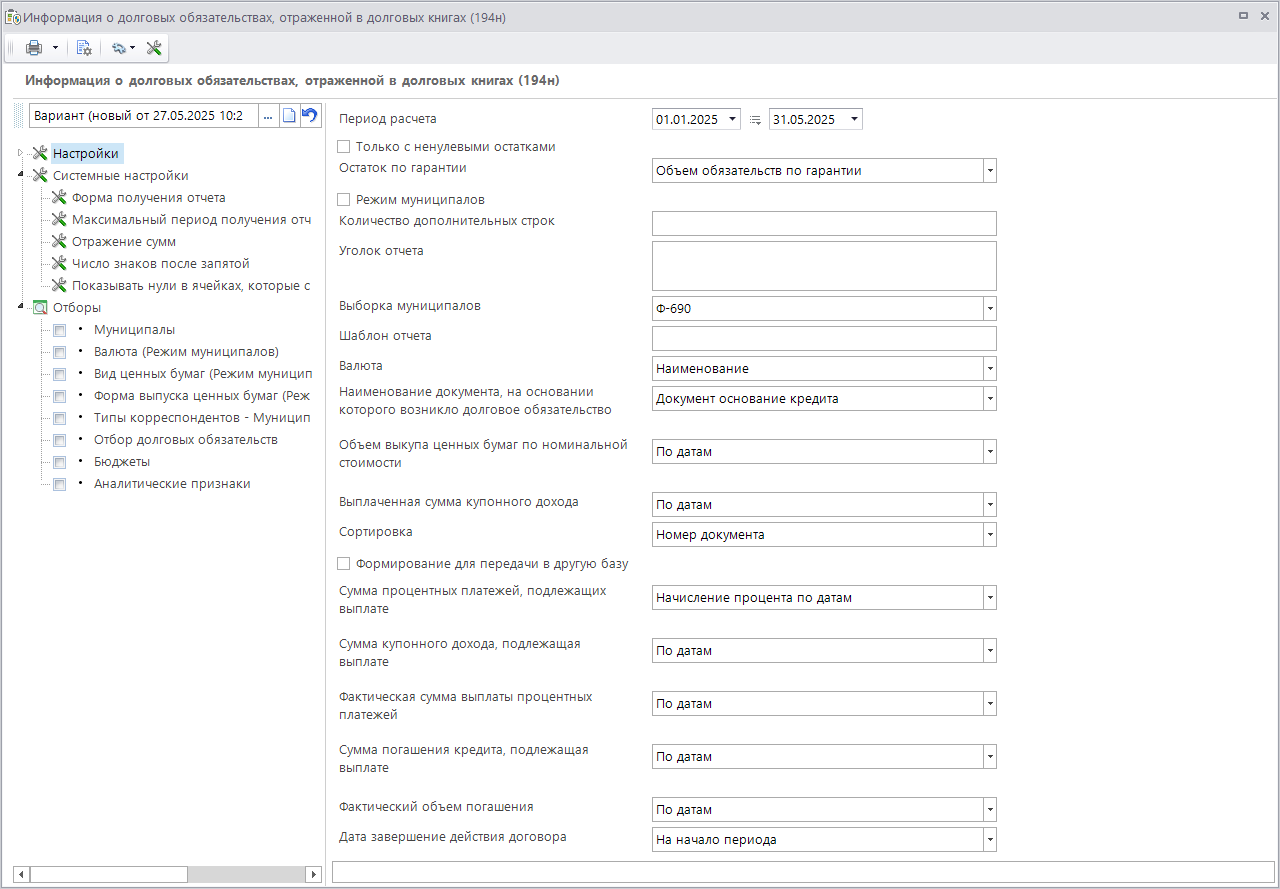The image size is (1280, 889).
Task: Select 'Отражение сумм' in the settings tree
Action: 123,242
